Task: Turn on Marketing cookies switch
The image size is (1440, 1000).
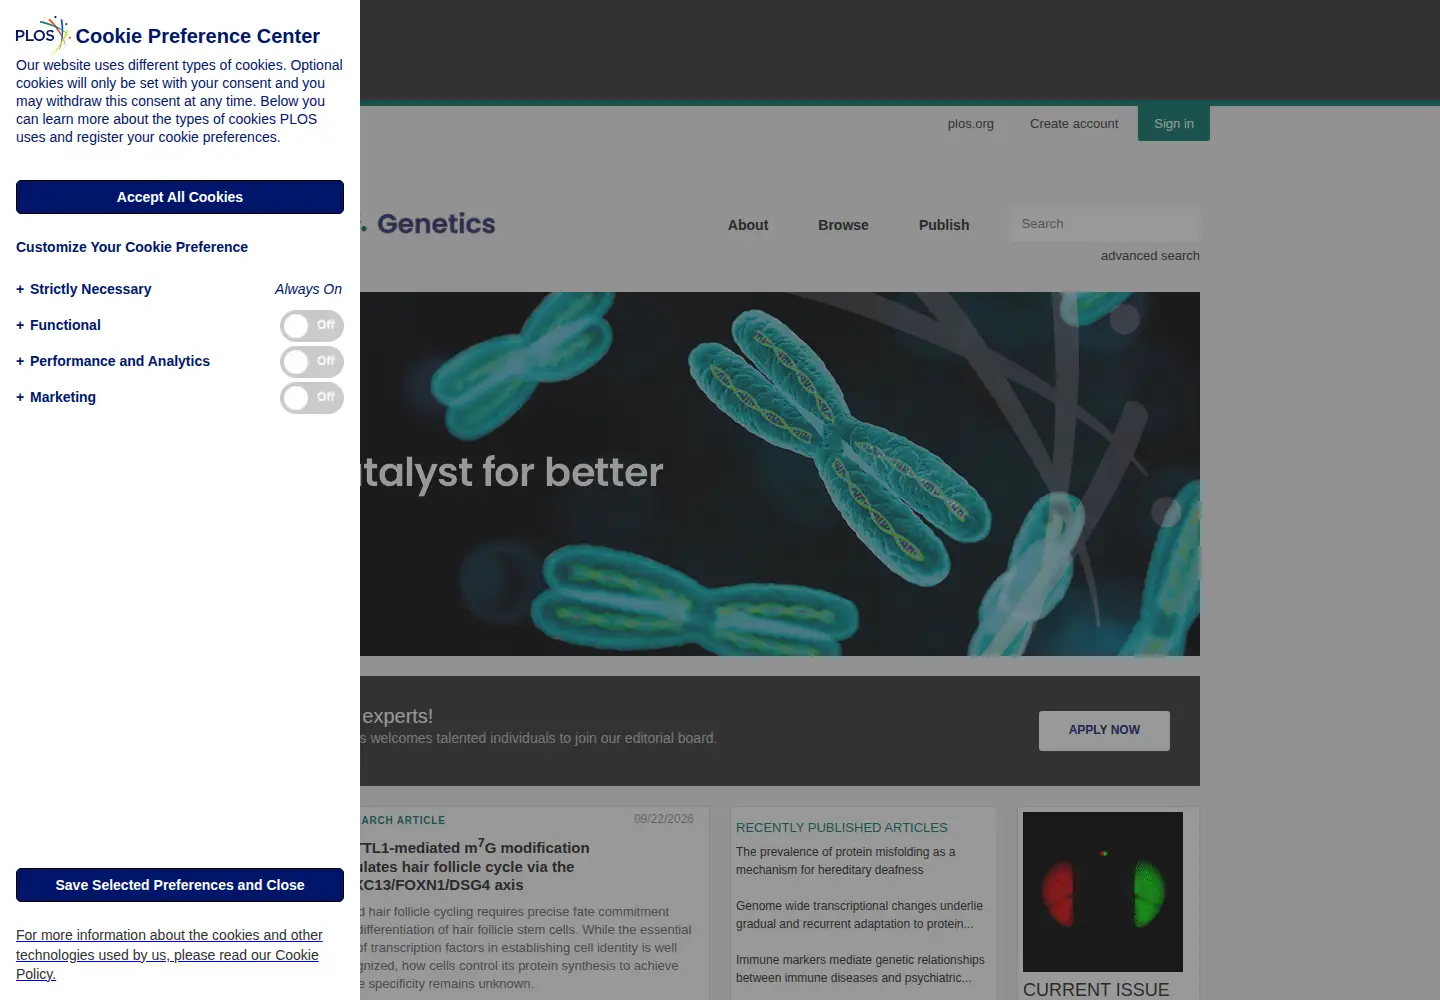Action: (312, 398)
